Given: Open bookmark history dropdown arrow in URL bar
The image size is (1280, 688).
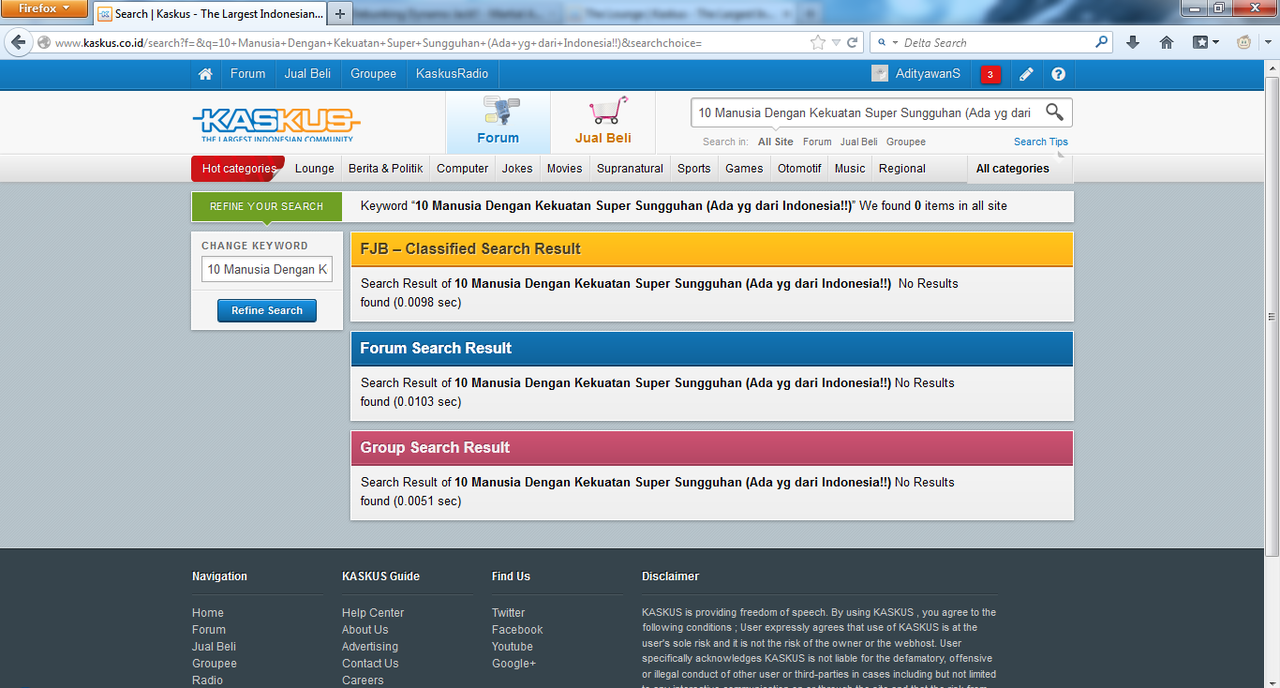Looking at the screenshot, I should (x=836, y=43).
